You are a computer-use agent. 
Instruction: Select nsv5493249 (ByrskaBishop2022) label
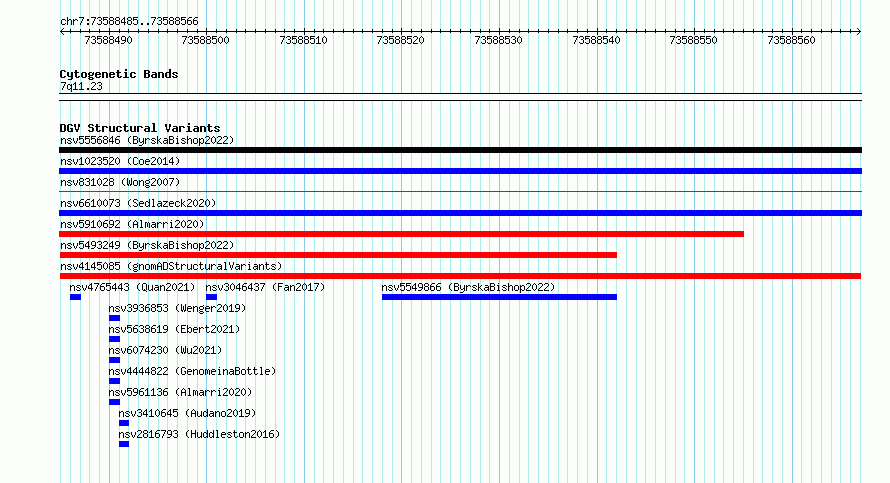coord(147,245)
